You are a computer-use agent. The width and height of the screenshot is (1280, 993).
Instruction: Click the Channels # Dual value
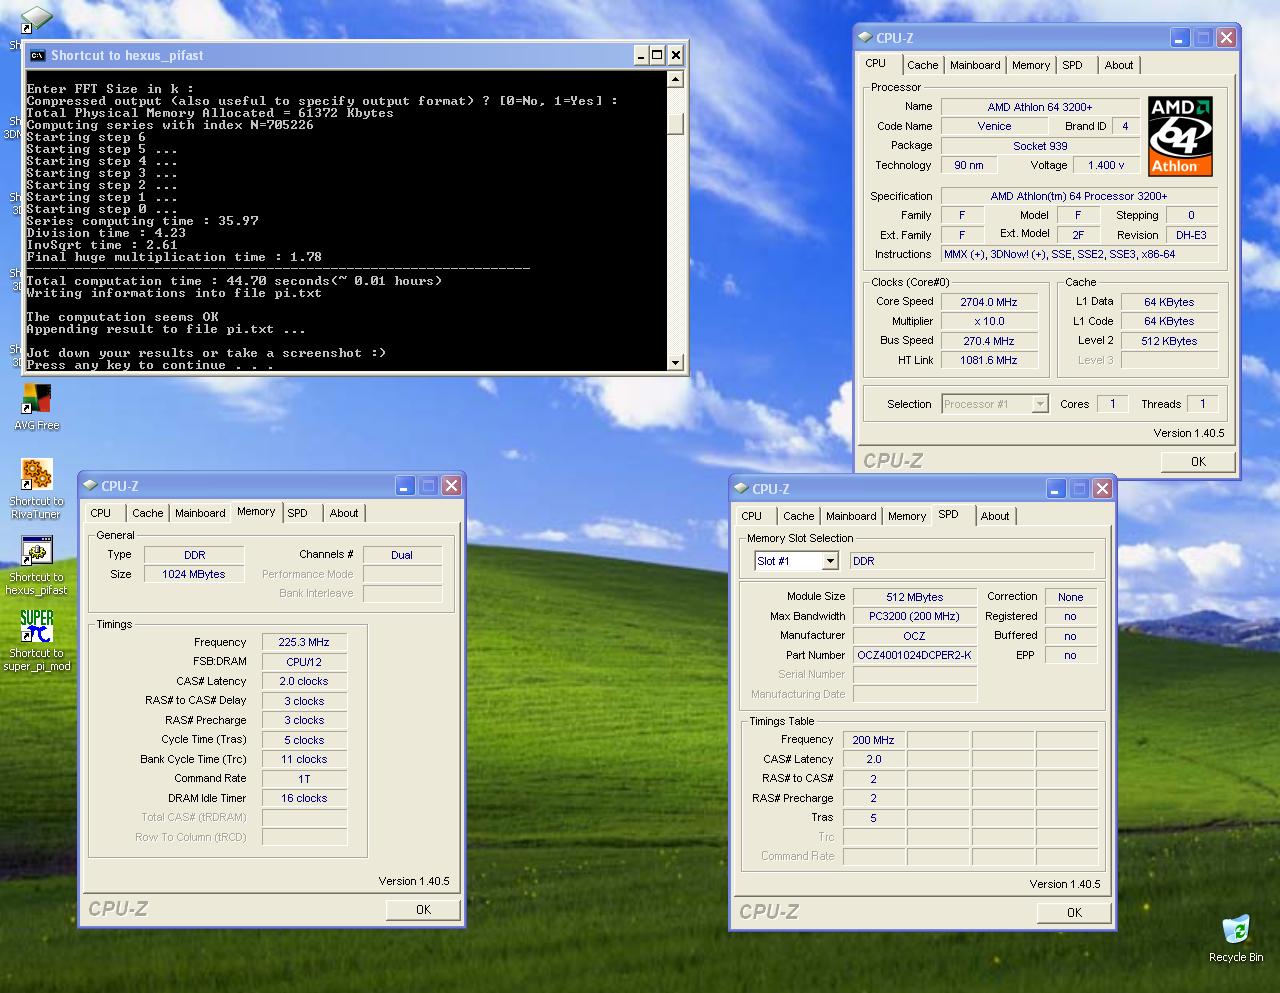[401, 555]
